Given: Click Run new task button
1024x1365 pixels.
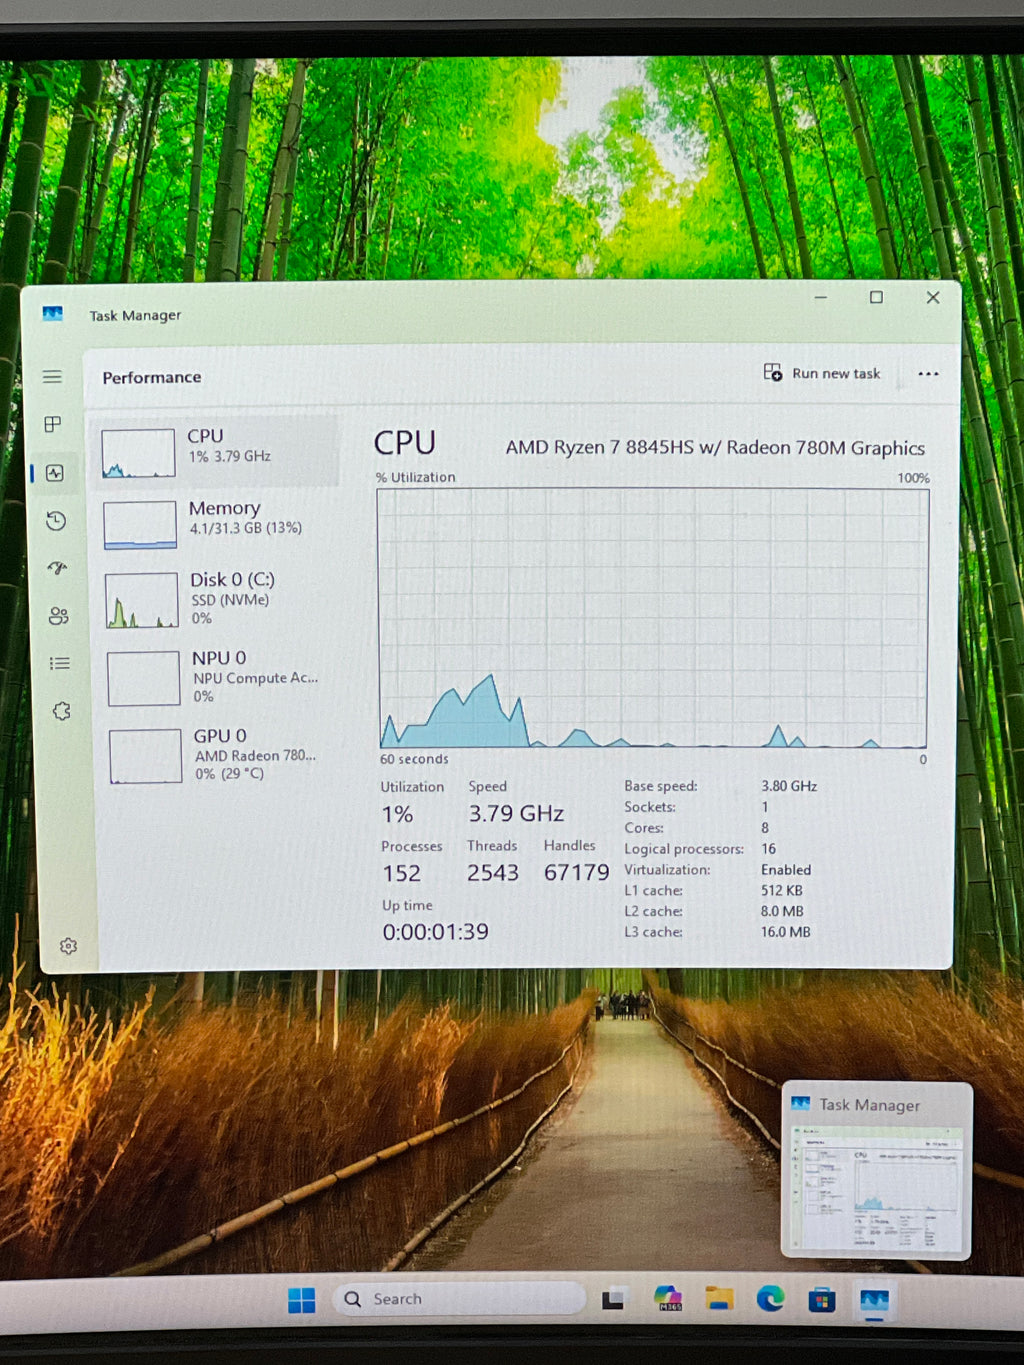Looking at the screenshot, I should pos(822,373).
